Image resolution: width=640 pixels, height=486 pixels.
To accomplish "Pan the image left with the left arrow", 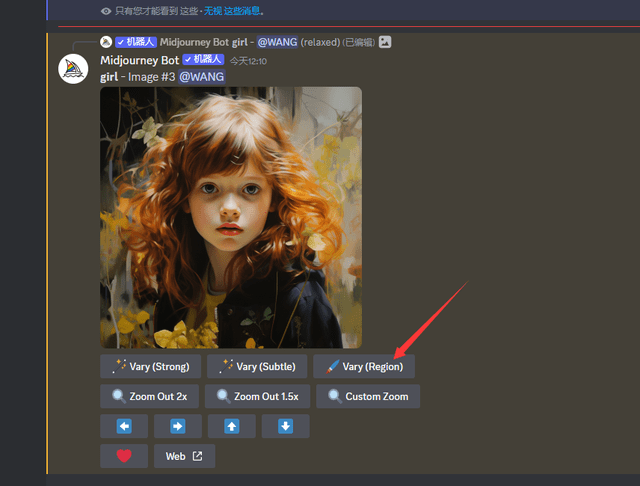I will [x=124, y=426].
